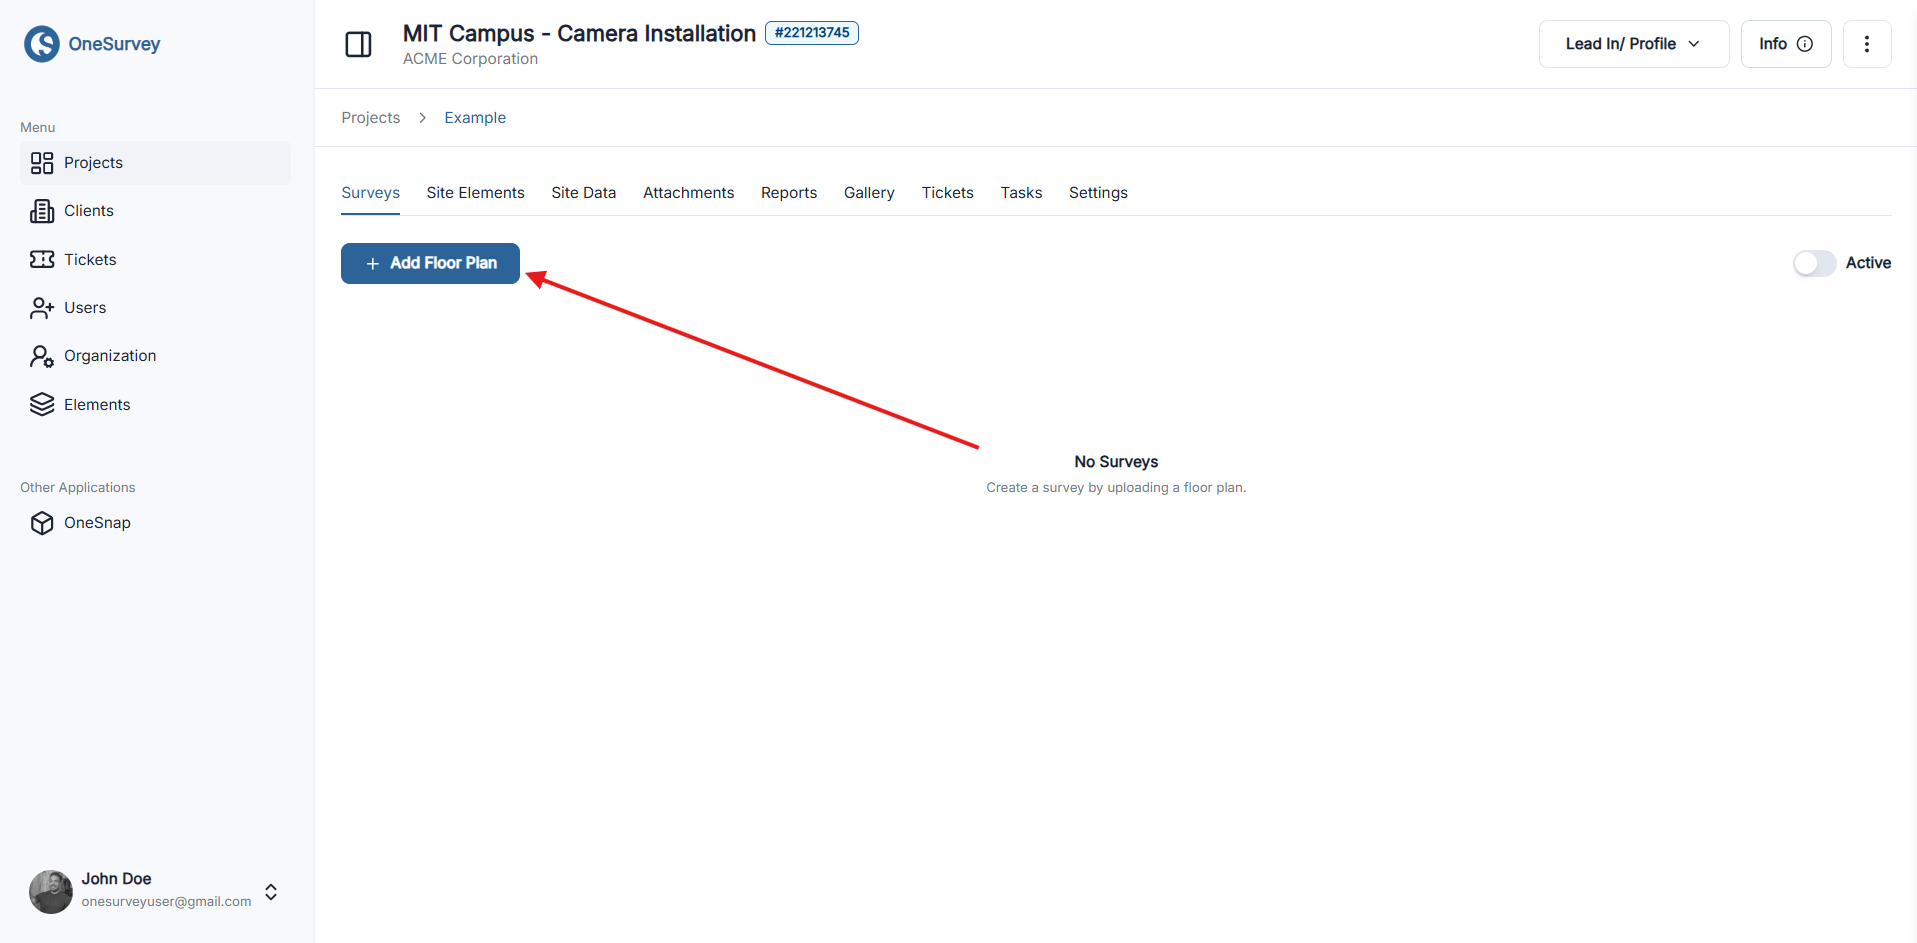Screen dimensions: 1917x943
Task: Open the Lead In/ Profile dropdown
Action: point(1632,43)
